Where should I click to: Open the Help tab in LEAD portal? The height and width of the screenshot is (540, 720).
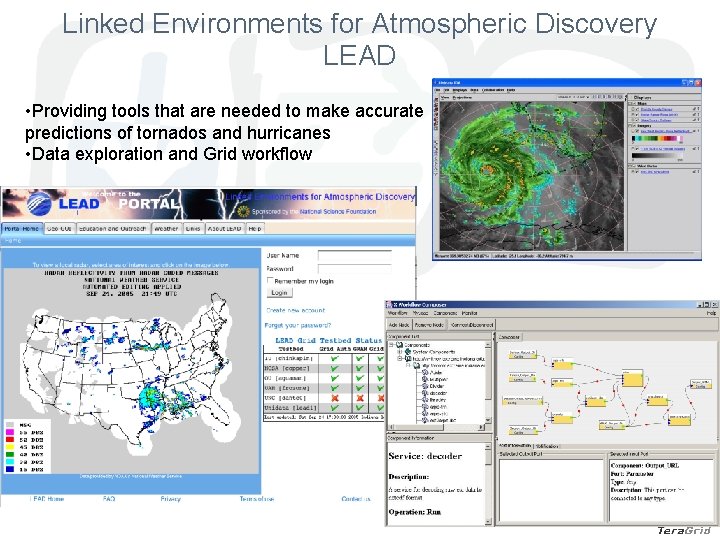point(255,229)
